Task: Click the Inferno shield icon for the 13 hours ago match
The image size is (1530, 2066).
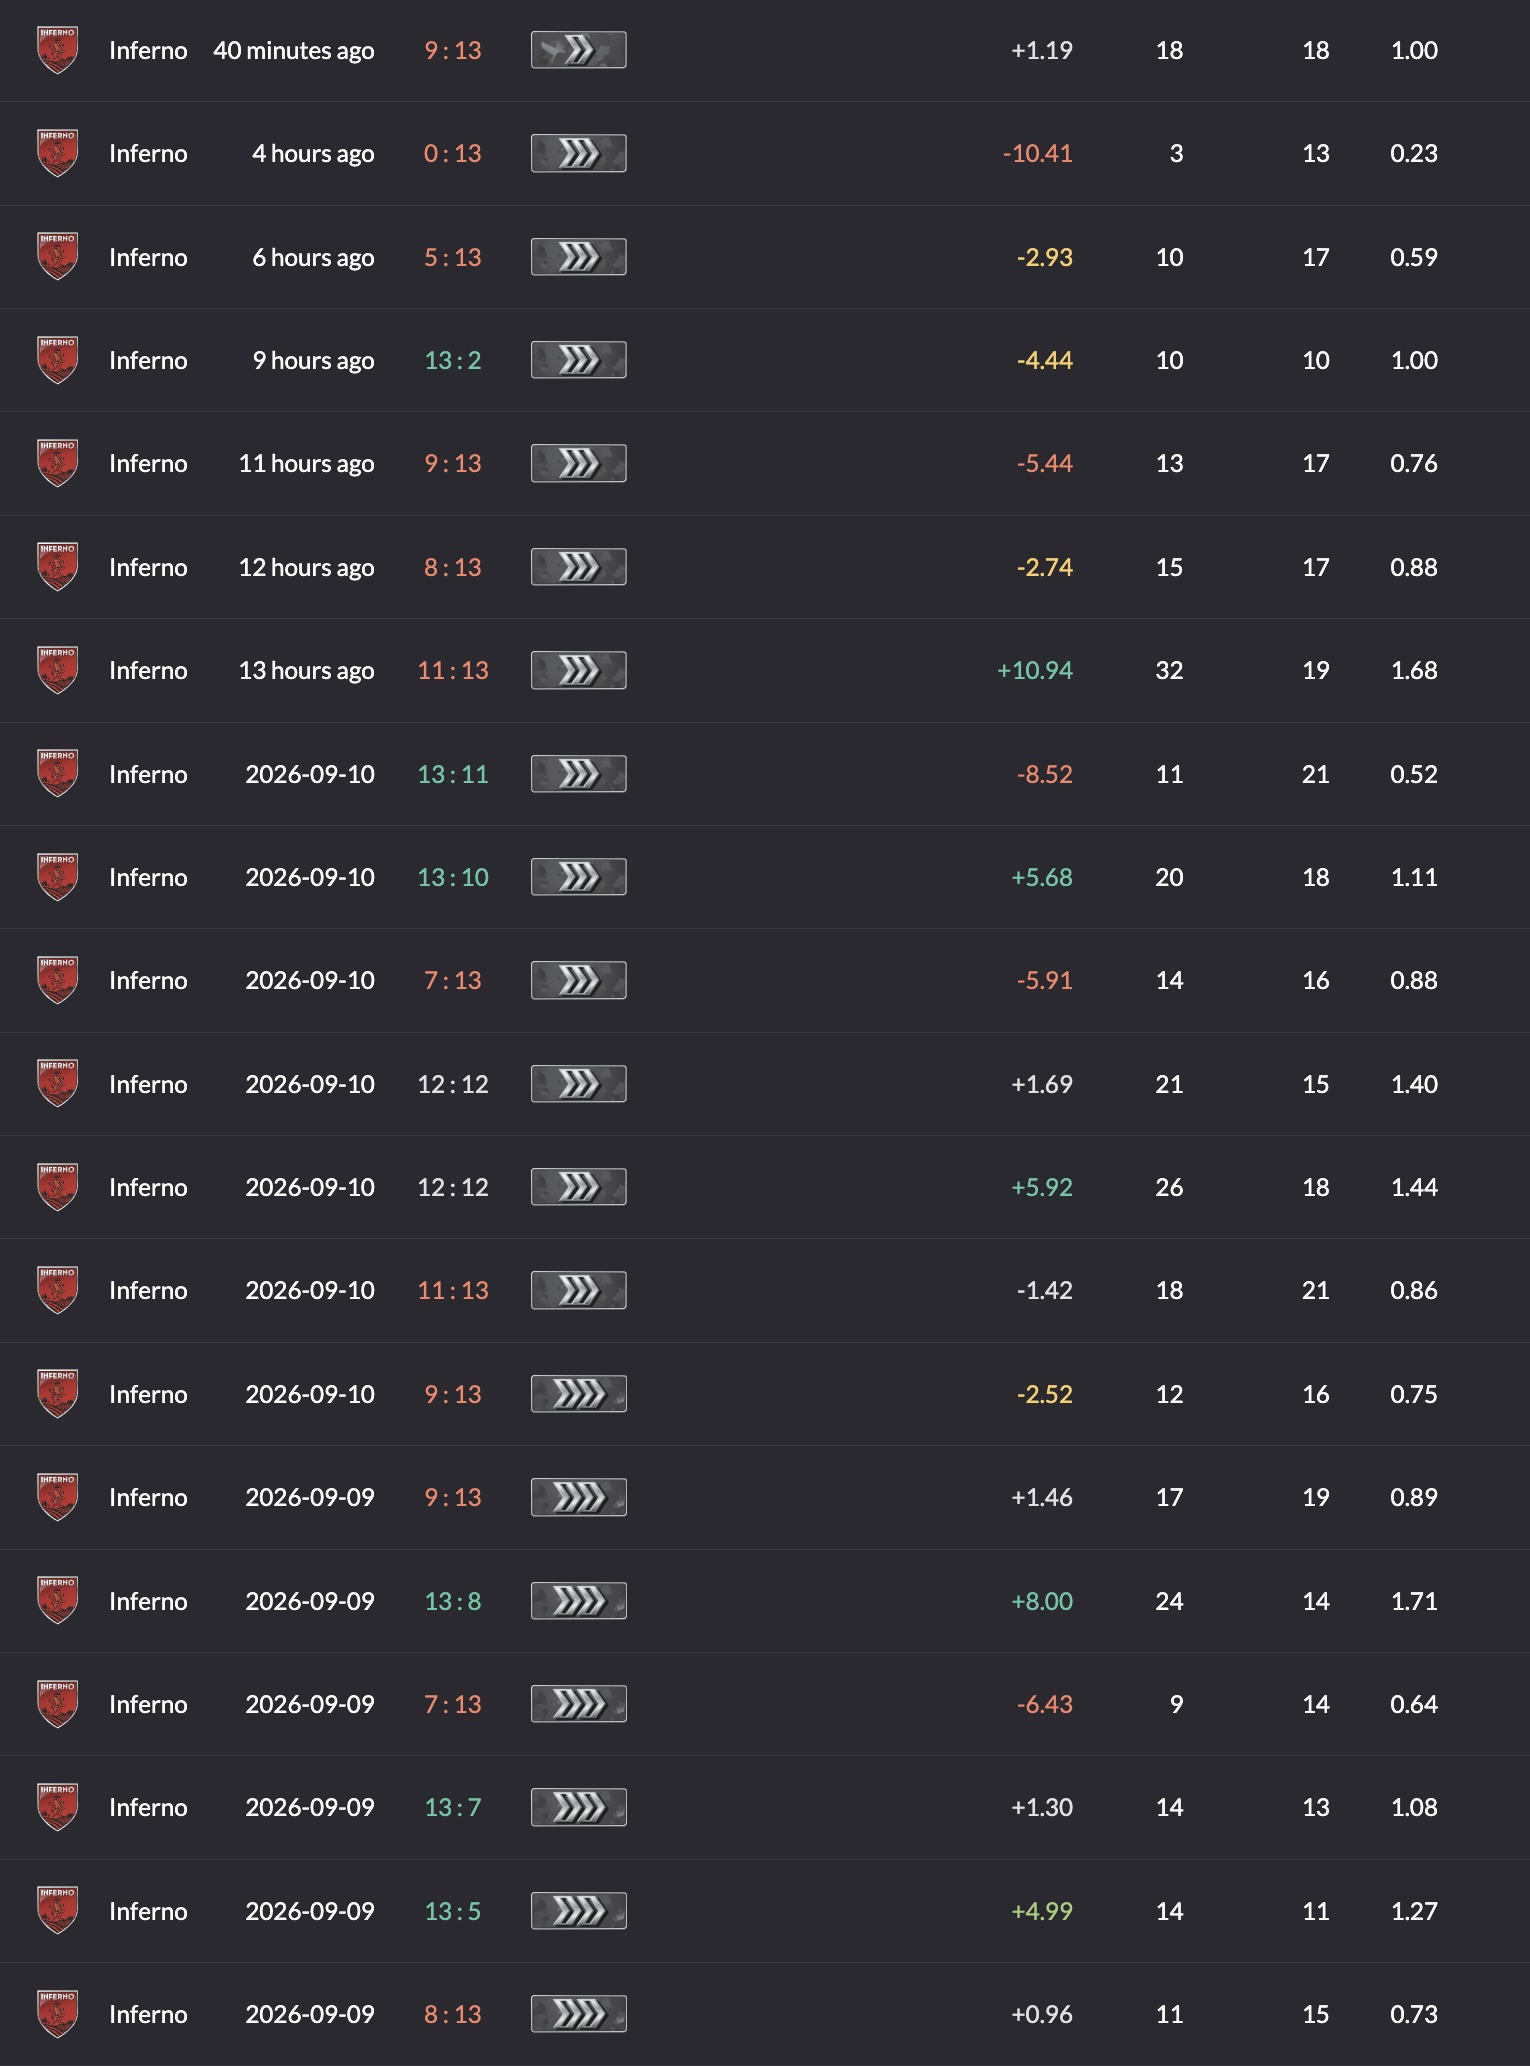Action: tap(57, 670)
